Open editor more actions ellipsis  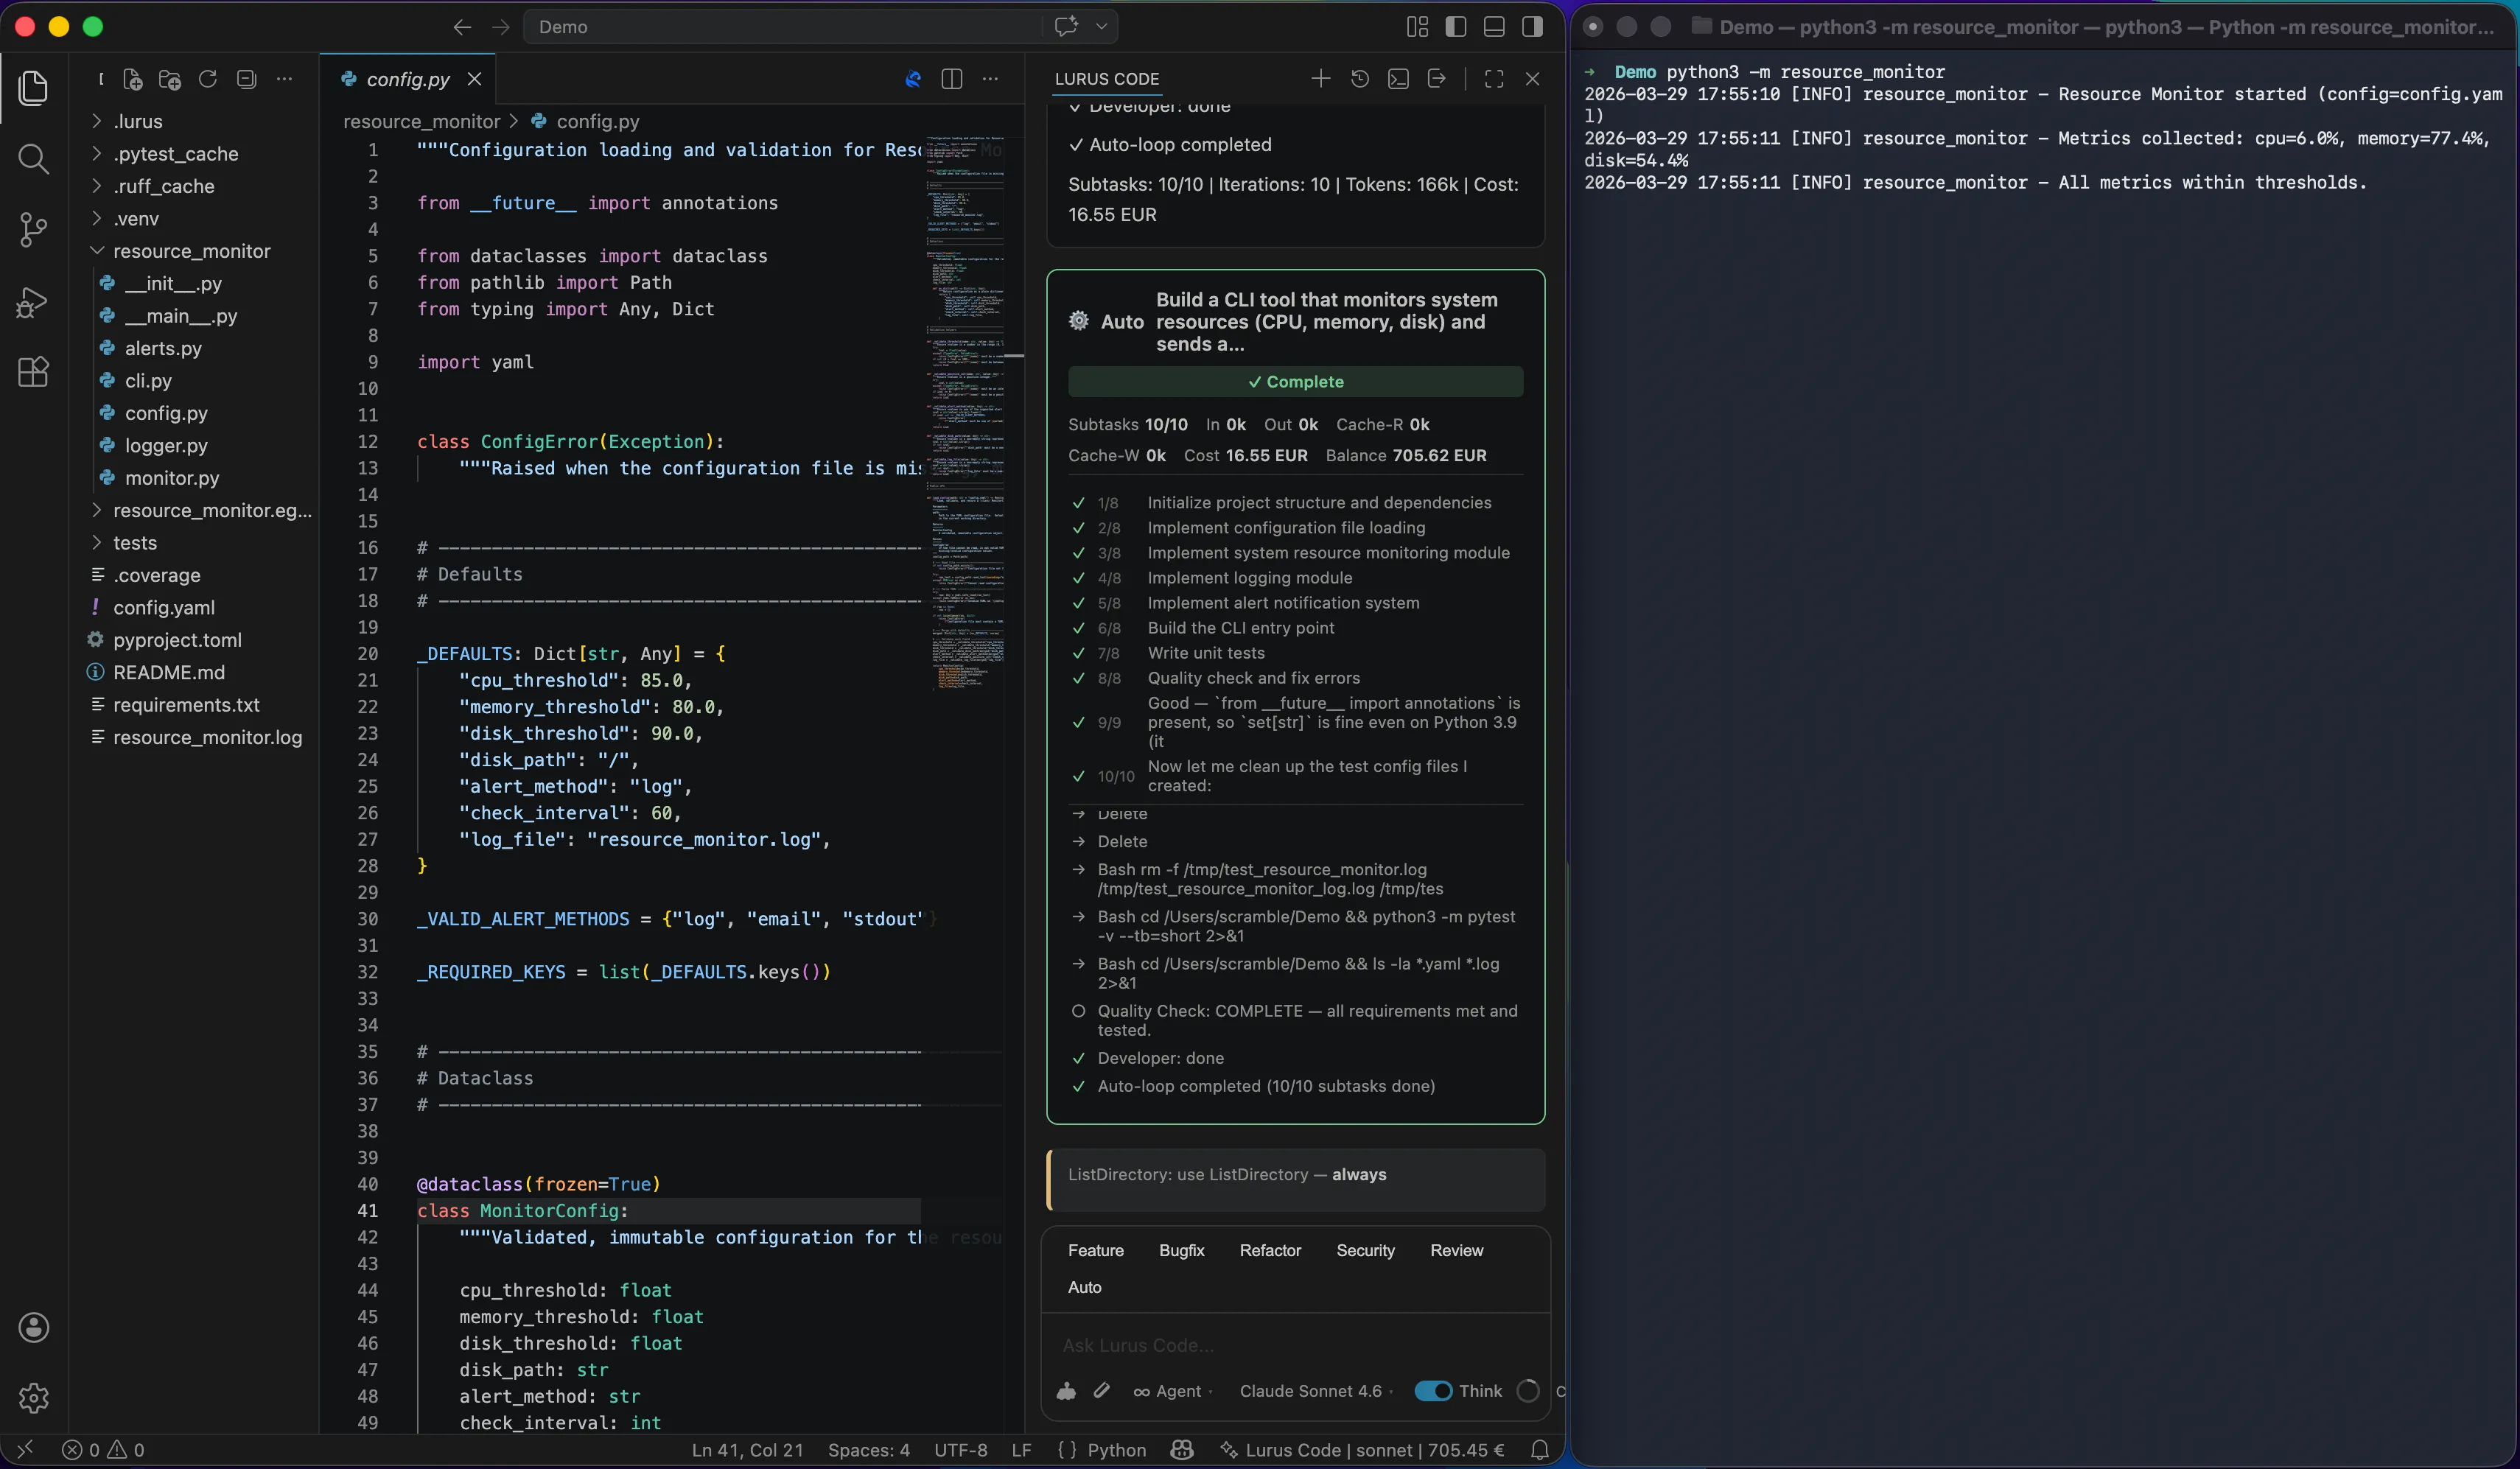990,79
